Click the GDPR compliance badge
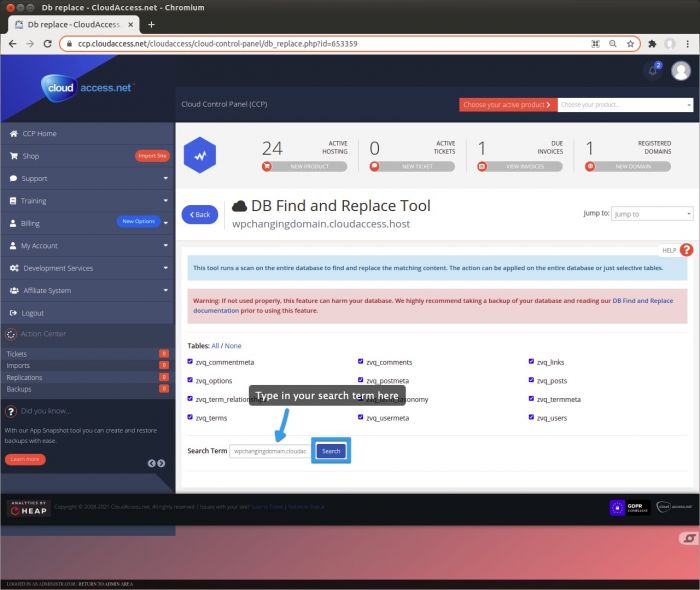700x590 pixels. point(629,508)
